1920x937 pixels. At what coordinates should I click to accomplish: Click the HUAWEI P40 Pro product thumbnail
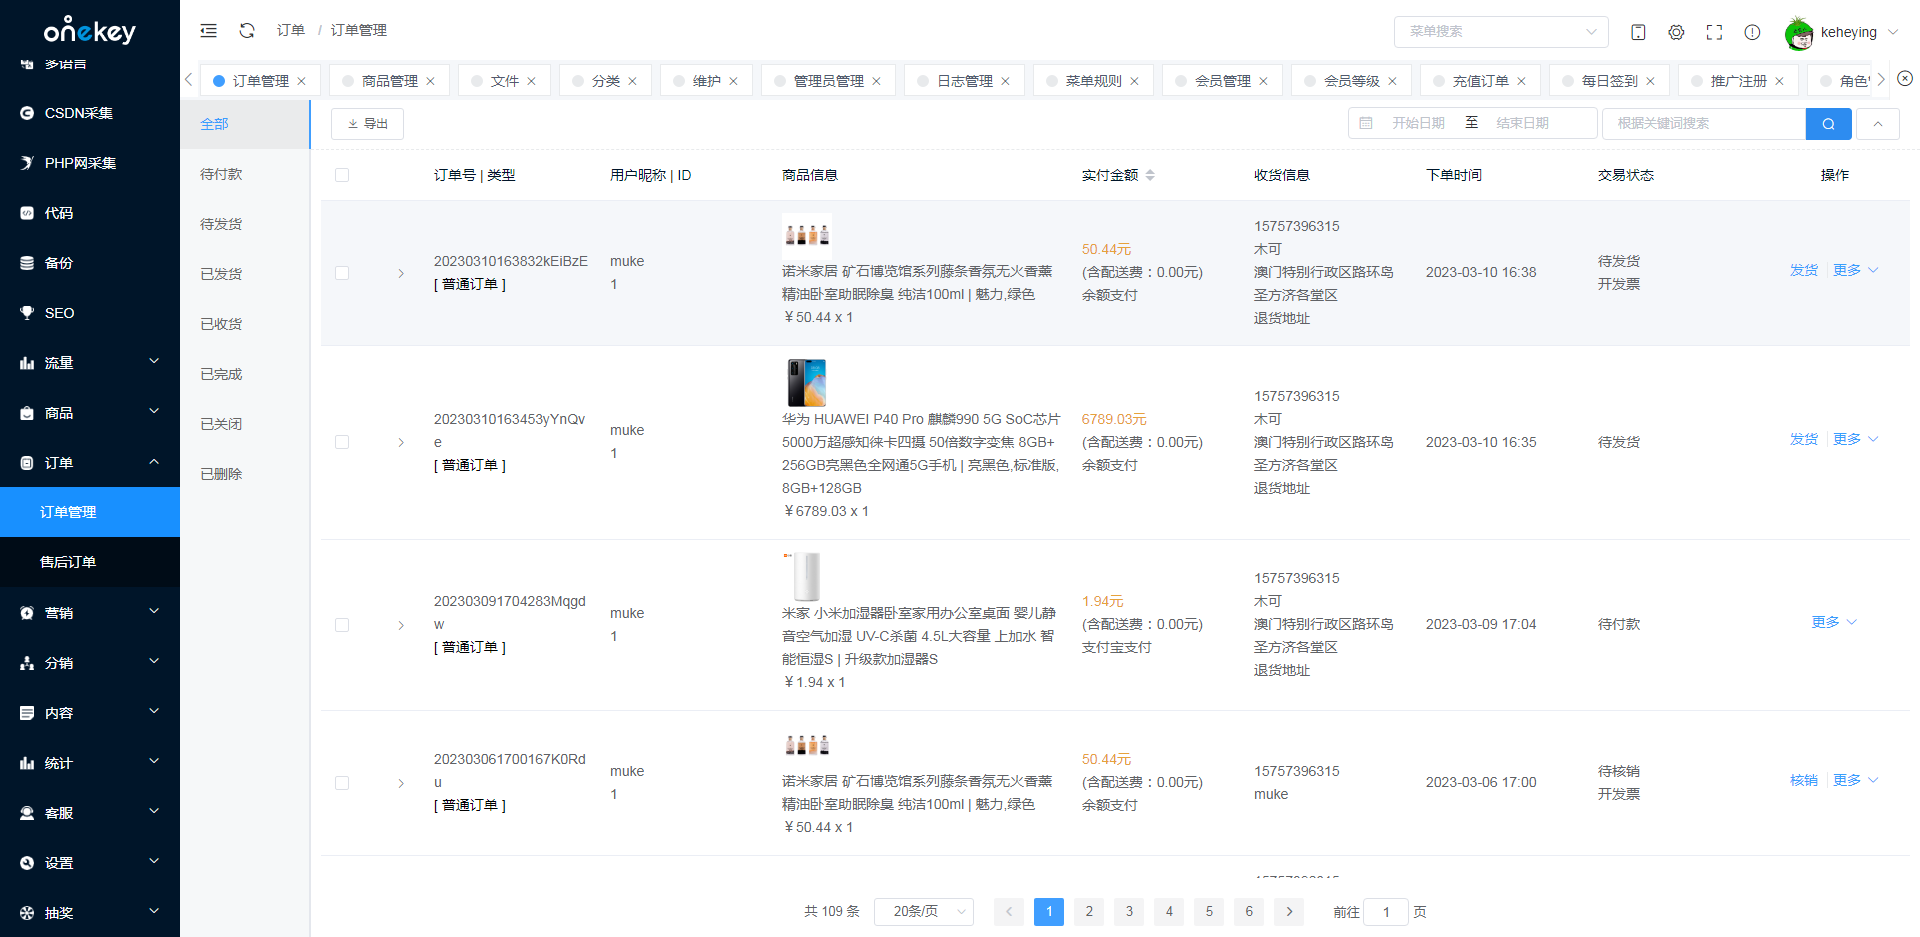tap(807, 382)
